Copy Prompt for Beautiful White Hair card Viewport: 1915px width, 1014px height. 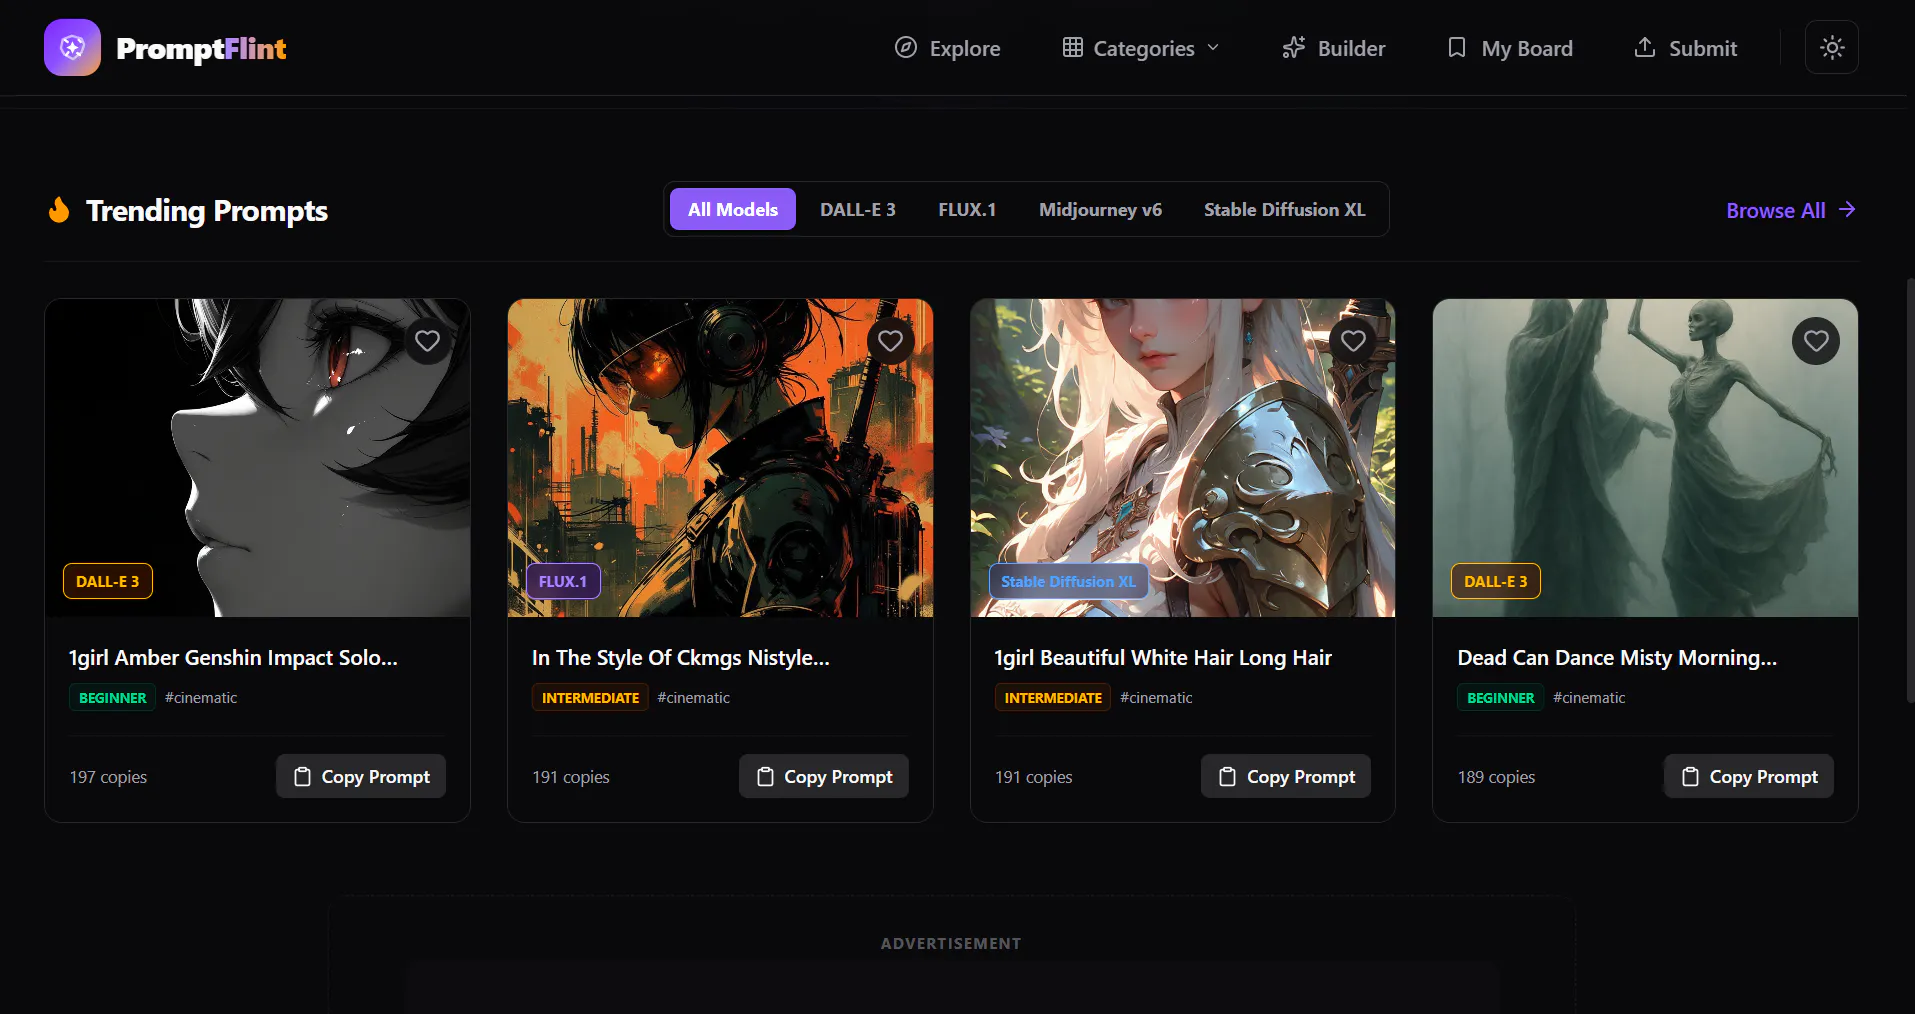point(1286,776)
